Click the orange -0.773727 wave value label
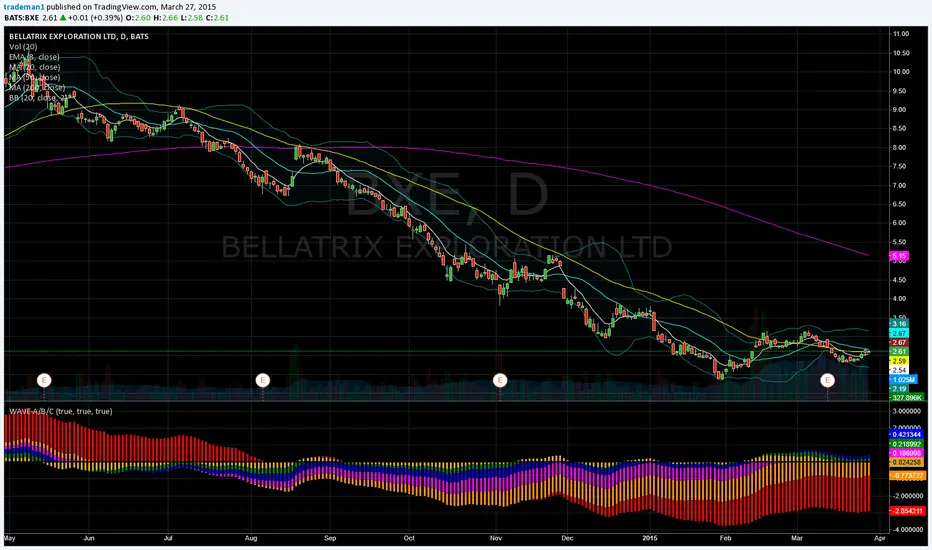The height and width of the screenshot is (550, 932). (908, 476)
